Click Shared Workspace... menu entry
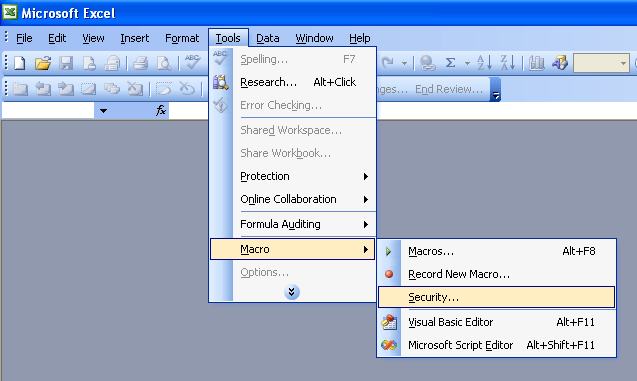637x381 pixels. [292, 130]
